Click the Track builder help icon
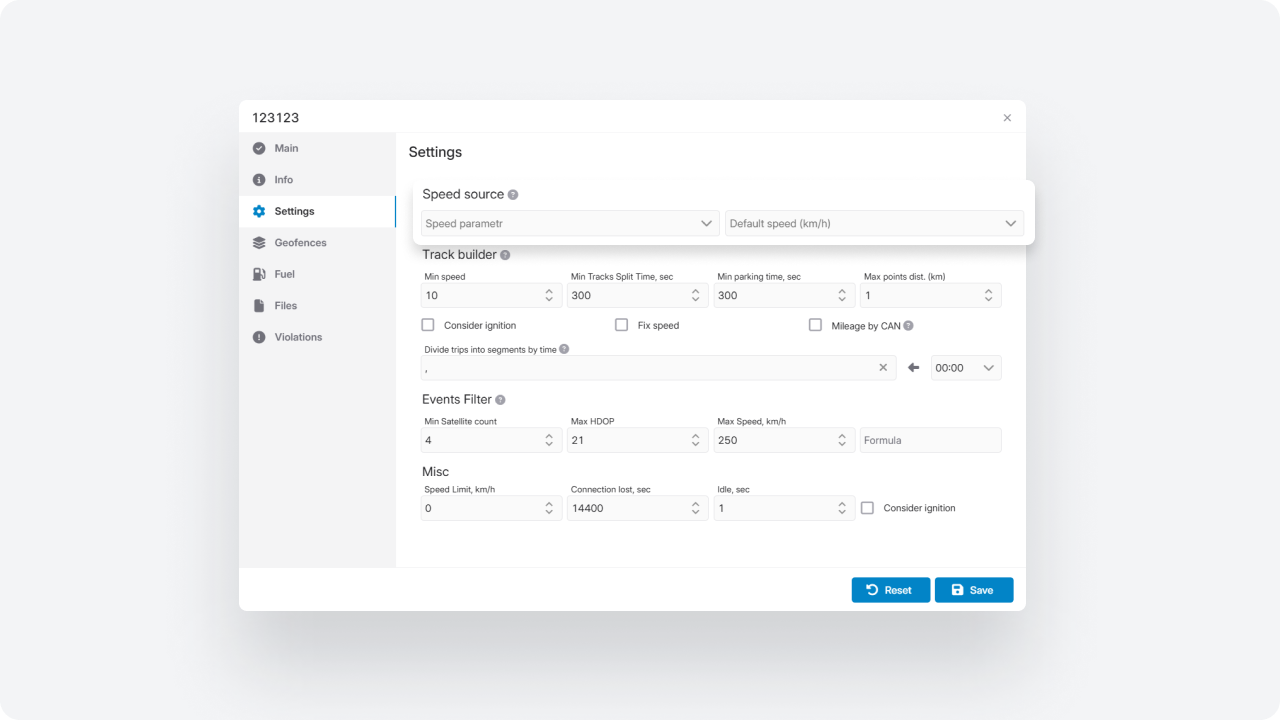1280x720 pixels. tap(505, 255)
